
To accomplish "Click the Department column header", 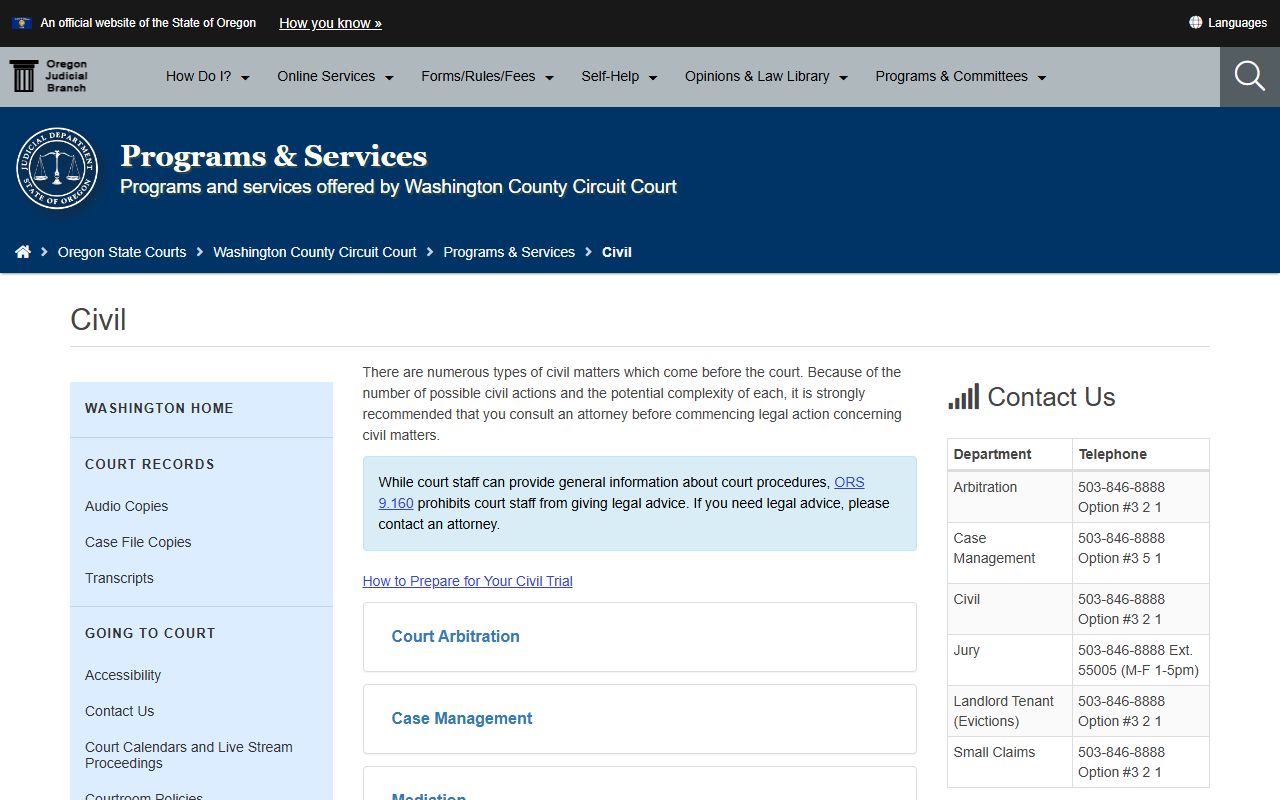I will (1010, 454).
